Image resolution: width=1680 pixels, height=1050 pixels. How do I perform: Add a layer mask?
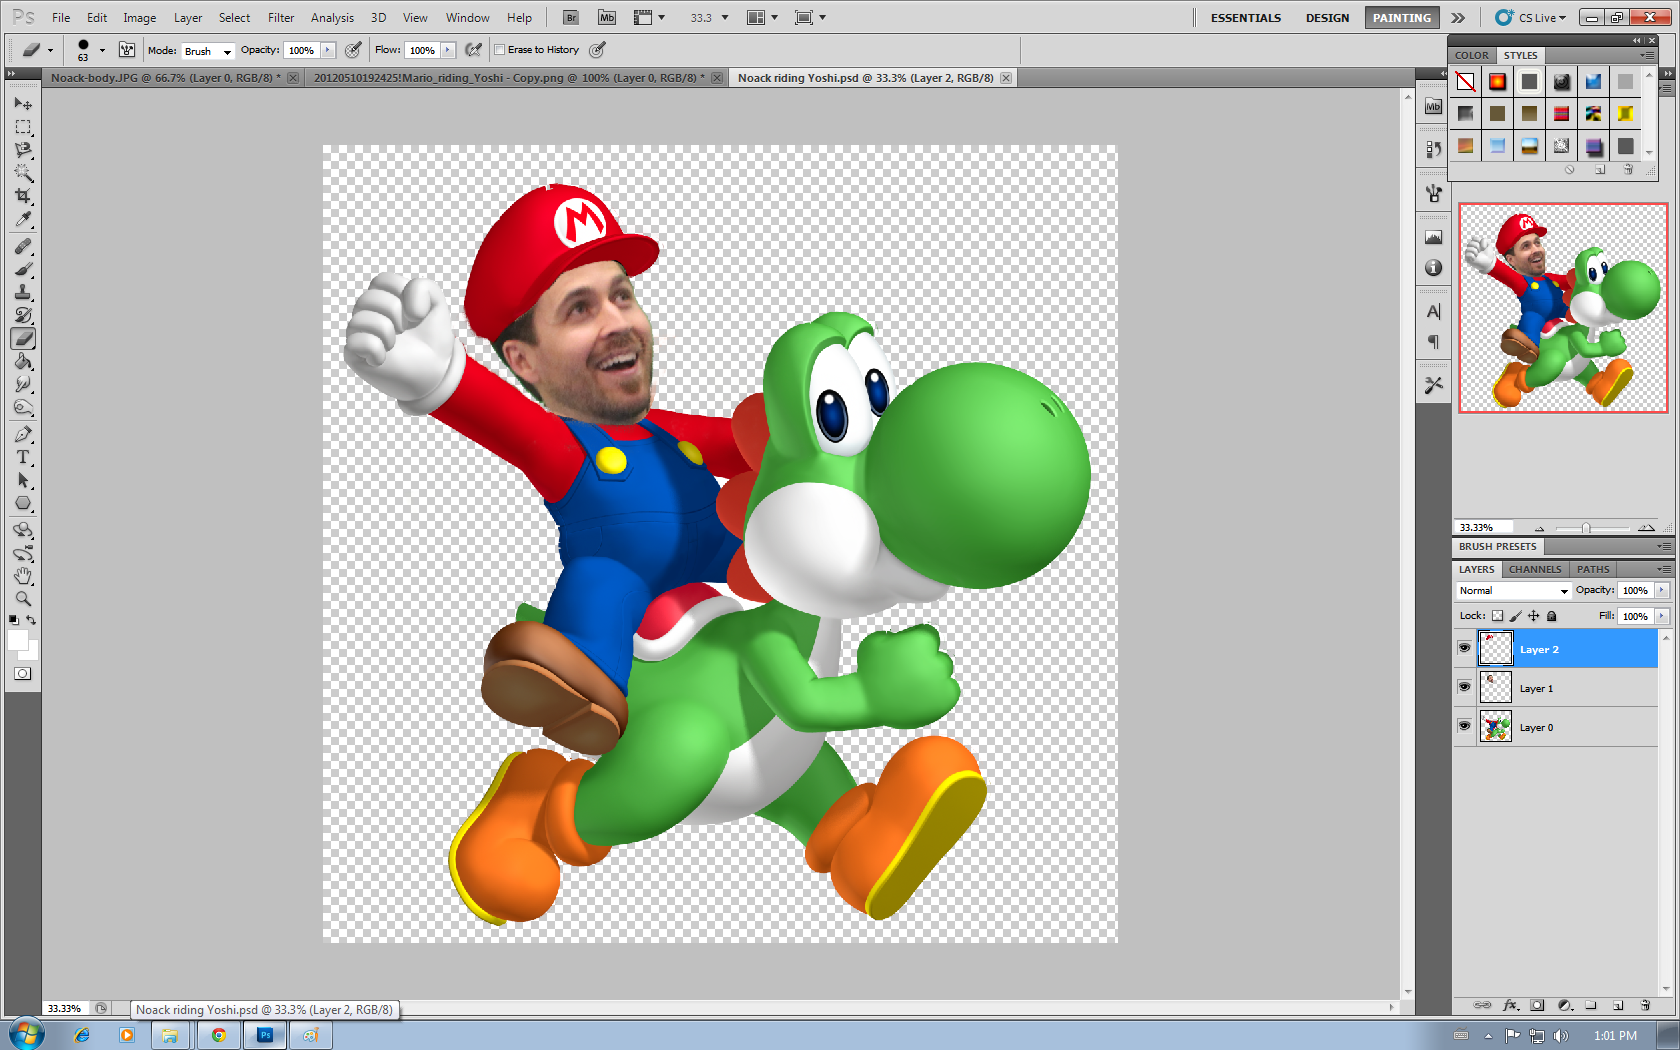coord(1537,1005)
